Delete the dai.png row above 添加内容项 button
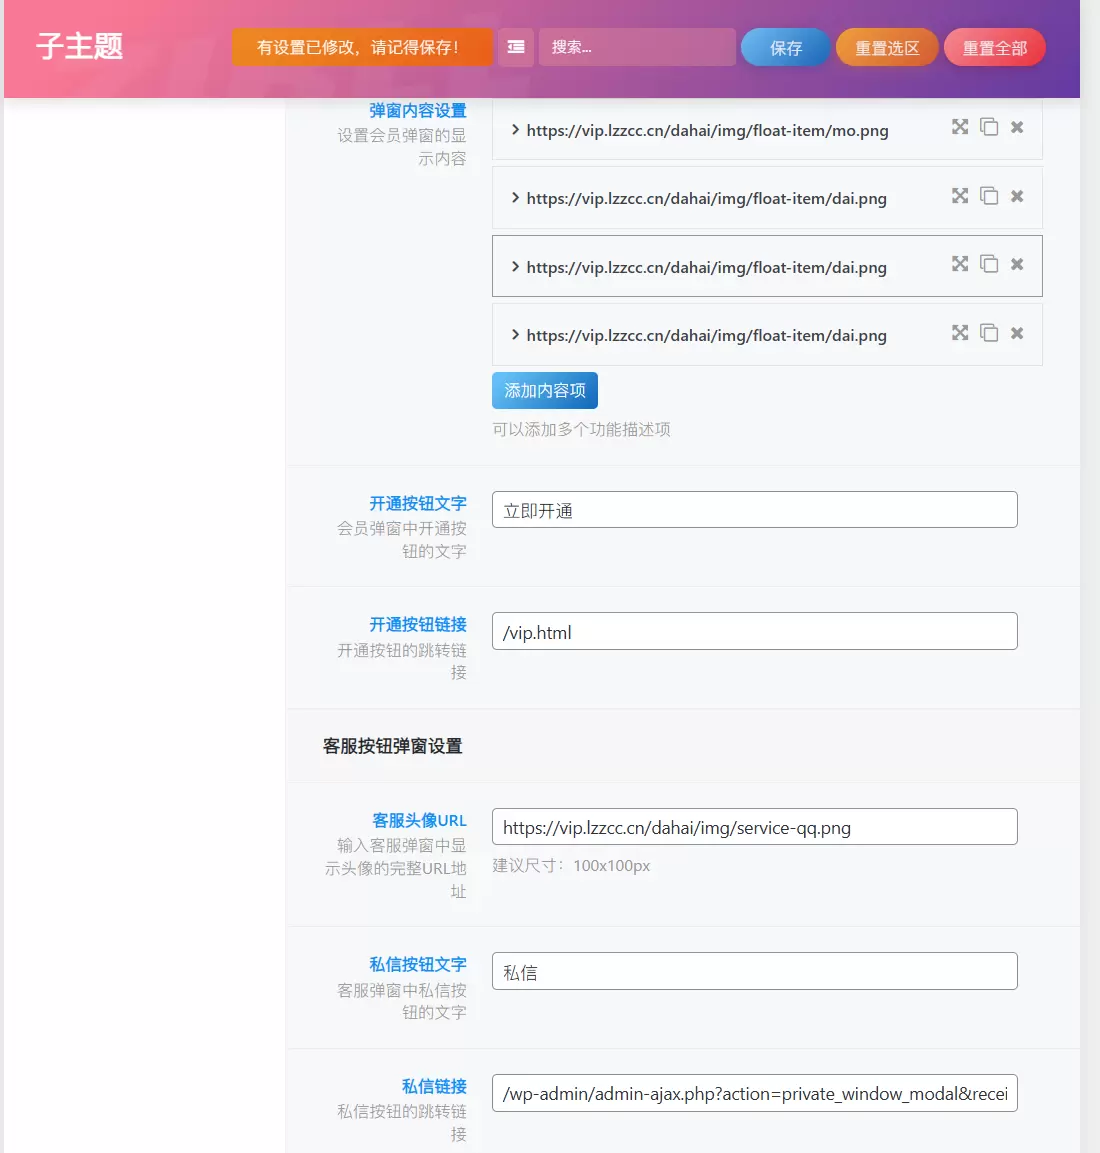The width and height of the screenshot is (1100, 1153). [x=1017, y=333]
